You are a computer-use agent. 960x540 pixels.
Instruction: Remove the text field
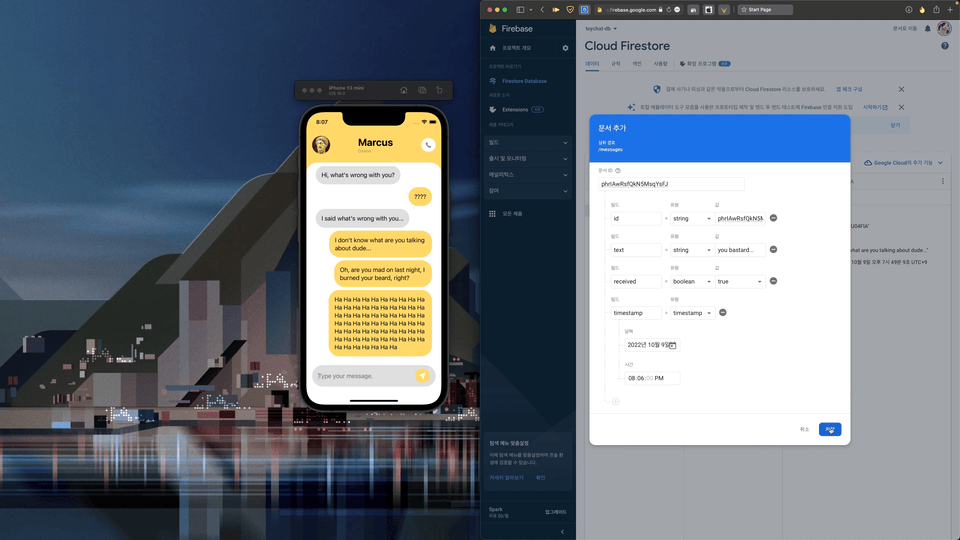click(x=773, y=249)
